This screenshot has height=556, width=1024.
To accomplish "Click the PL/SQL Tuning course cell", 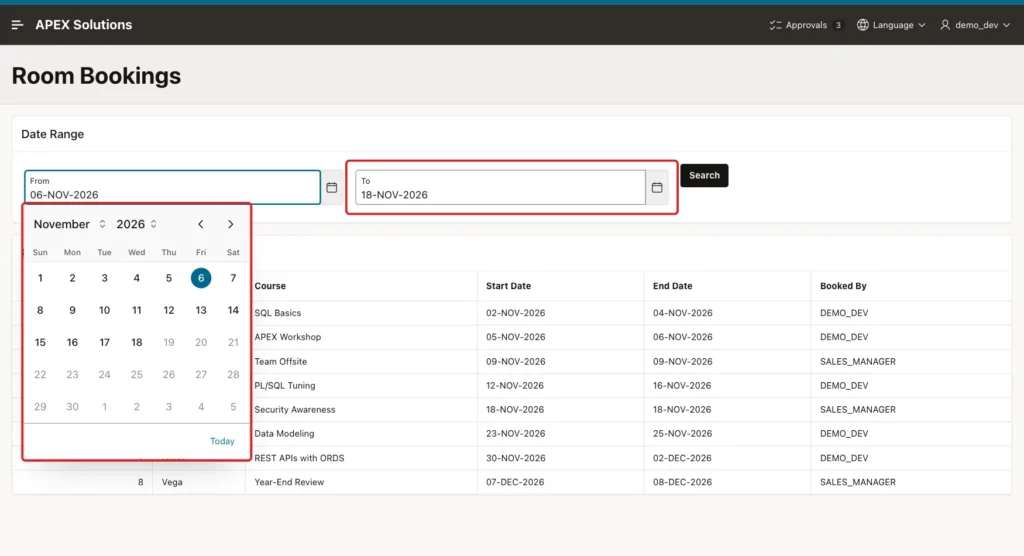I will tap(362, 385).
